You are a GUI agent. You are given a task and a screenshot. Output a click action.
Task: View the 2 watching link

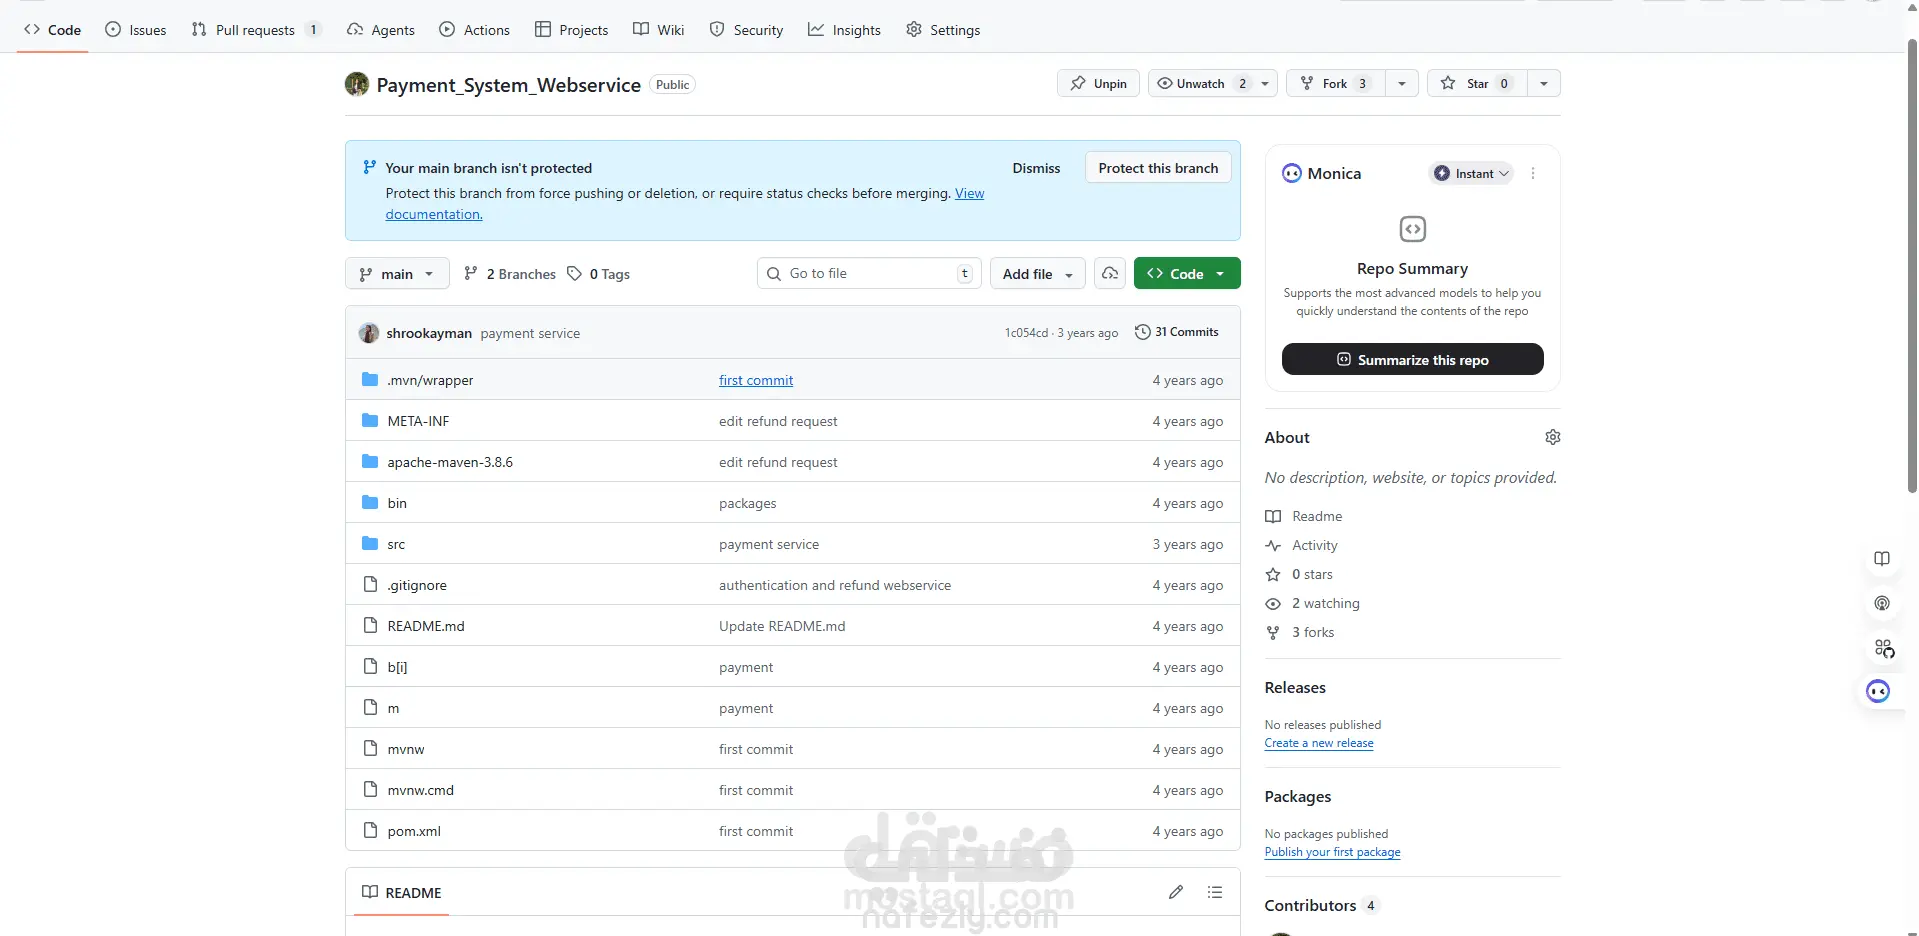[x=1313, y=603]
